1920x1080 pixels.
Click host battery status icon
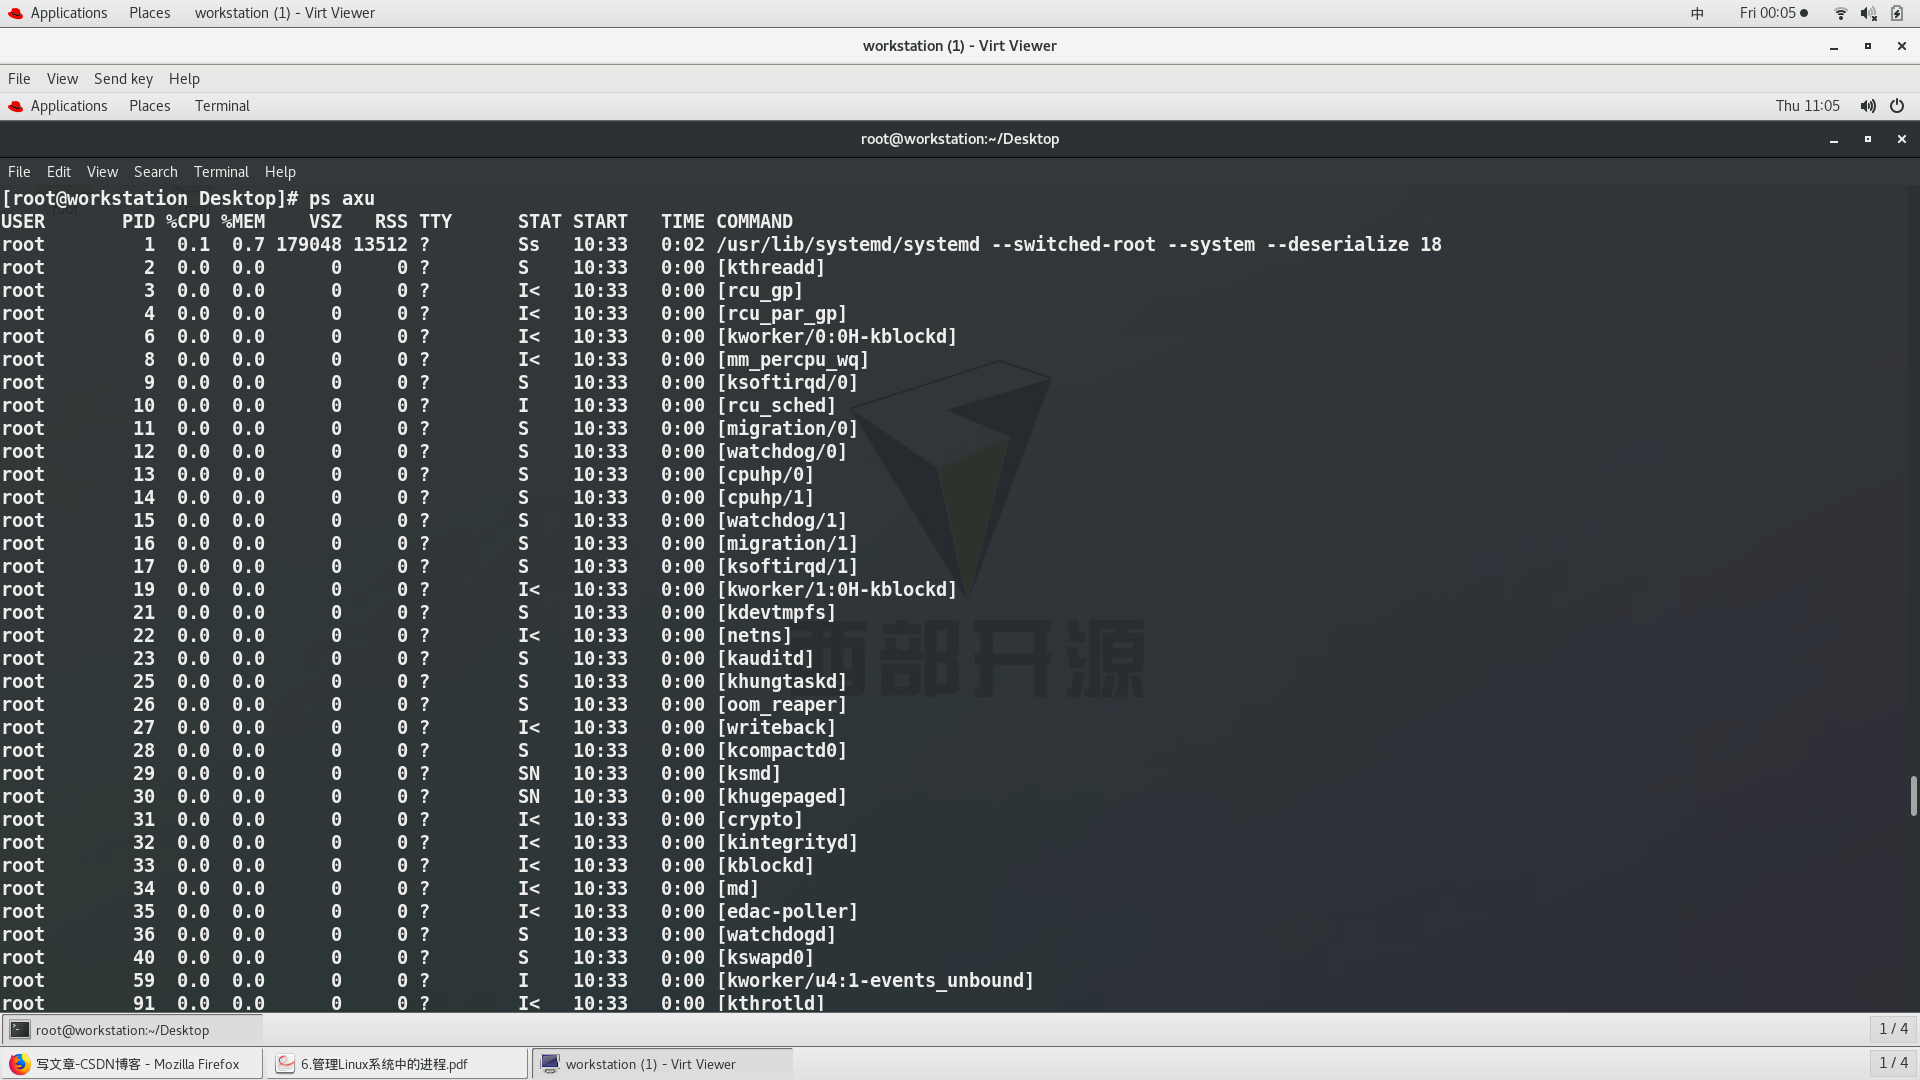(x=1897, y=13)
